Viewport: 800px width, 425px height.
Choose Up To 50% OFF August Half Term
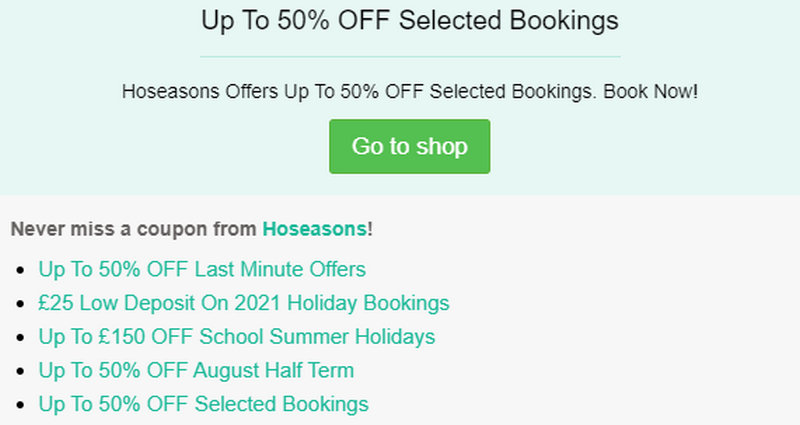(x=196, y=371)
